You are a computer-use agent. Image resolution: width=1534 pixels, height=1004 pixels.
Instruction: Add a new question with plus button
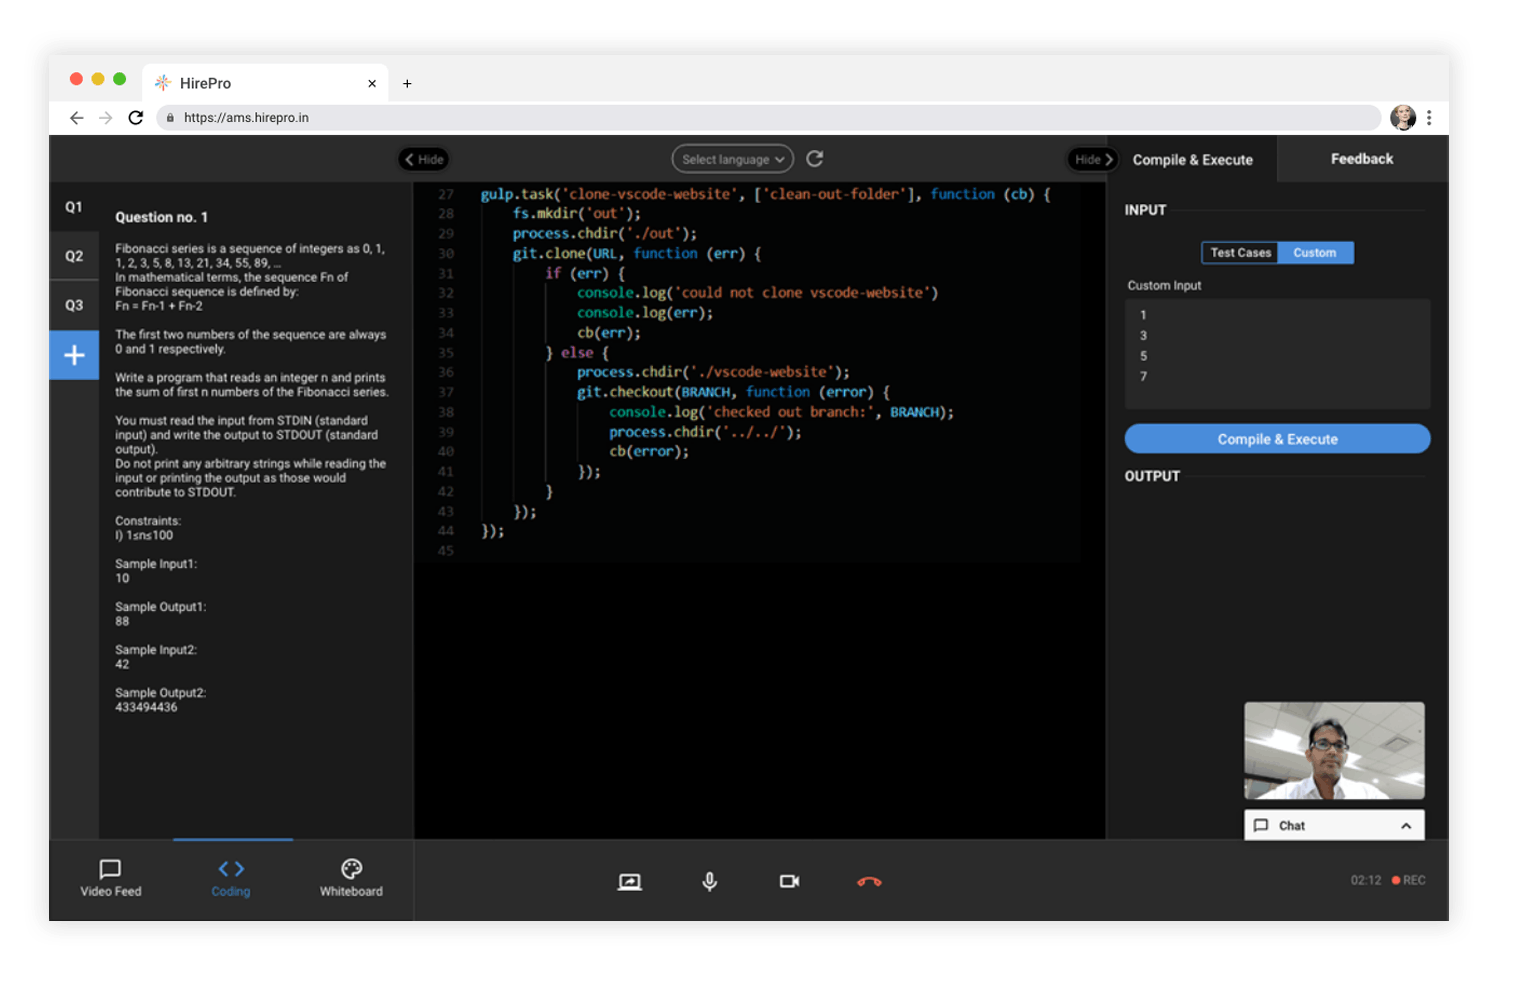[74, 355]
